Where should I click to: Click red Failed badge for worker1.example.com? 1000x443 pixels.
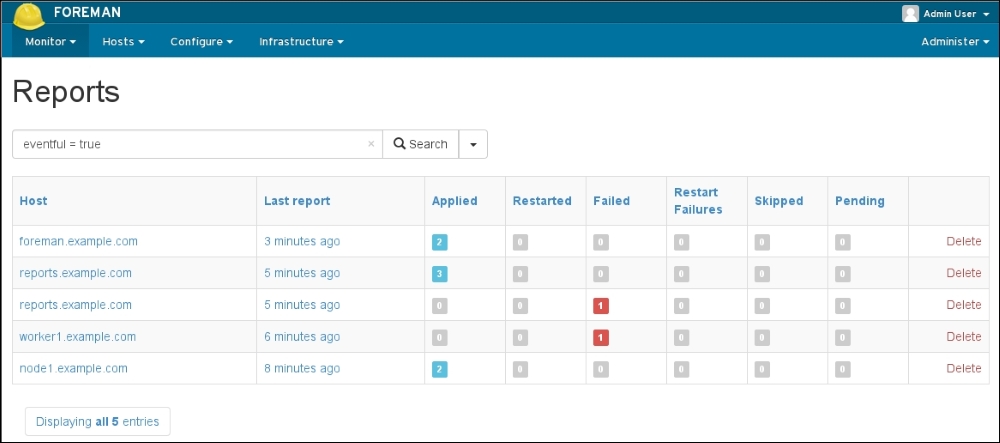(600, 338)
